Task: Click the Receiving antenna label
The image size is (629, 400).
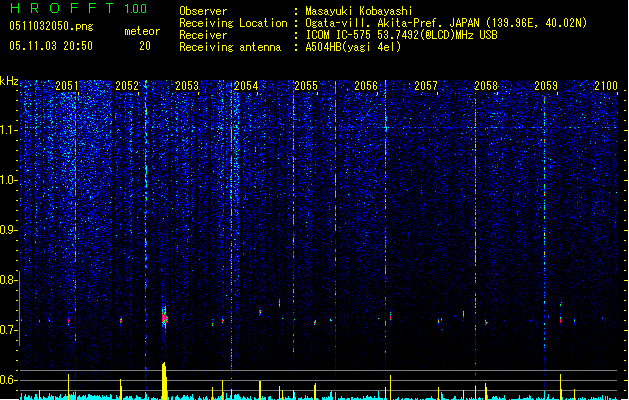Action: (x=230, y=47)
